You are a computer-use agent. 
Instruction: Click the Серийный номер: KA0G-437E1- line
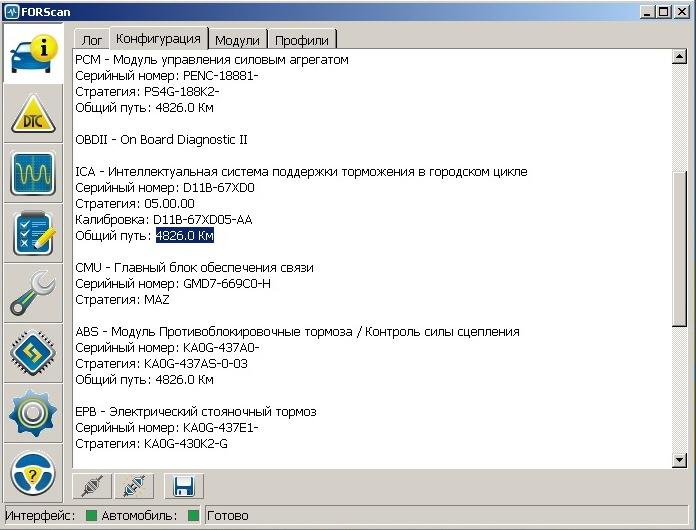coord(167,427)
